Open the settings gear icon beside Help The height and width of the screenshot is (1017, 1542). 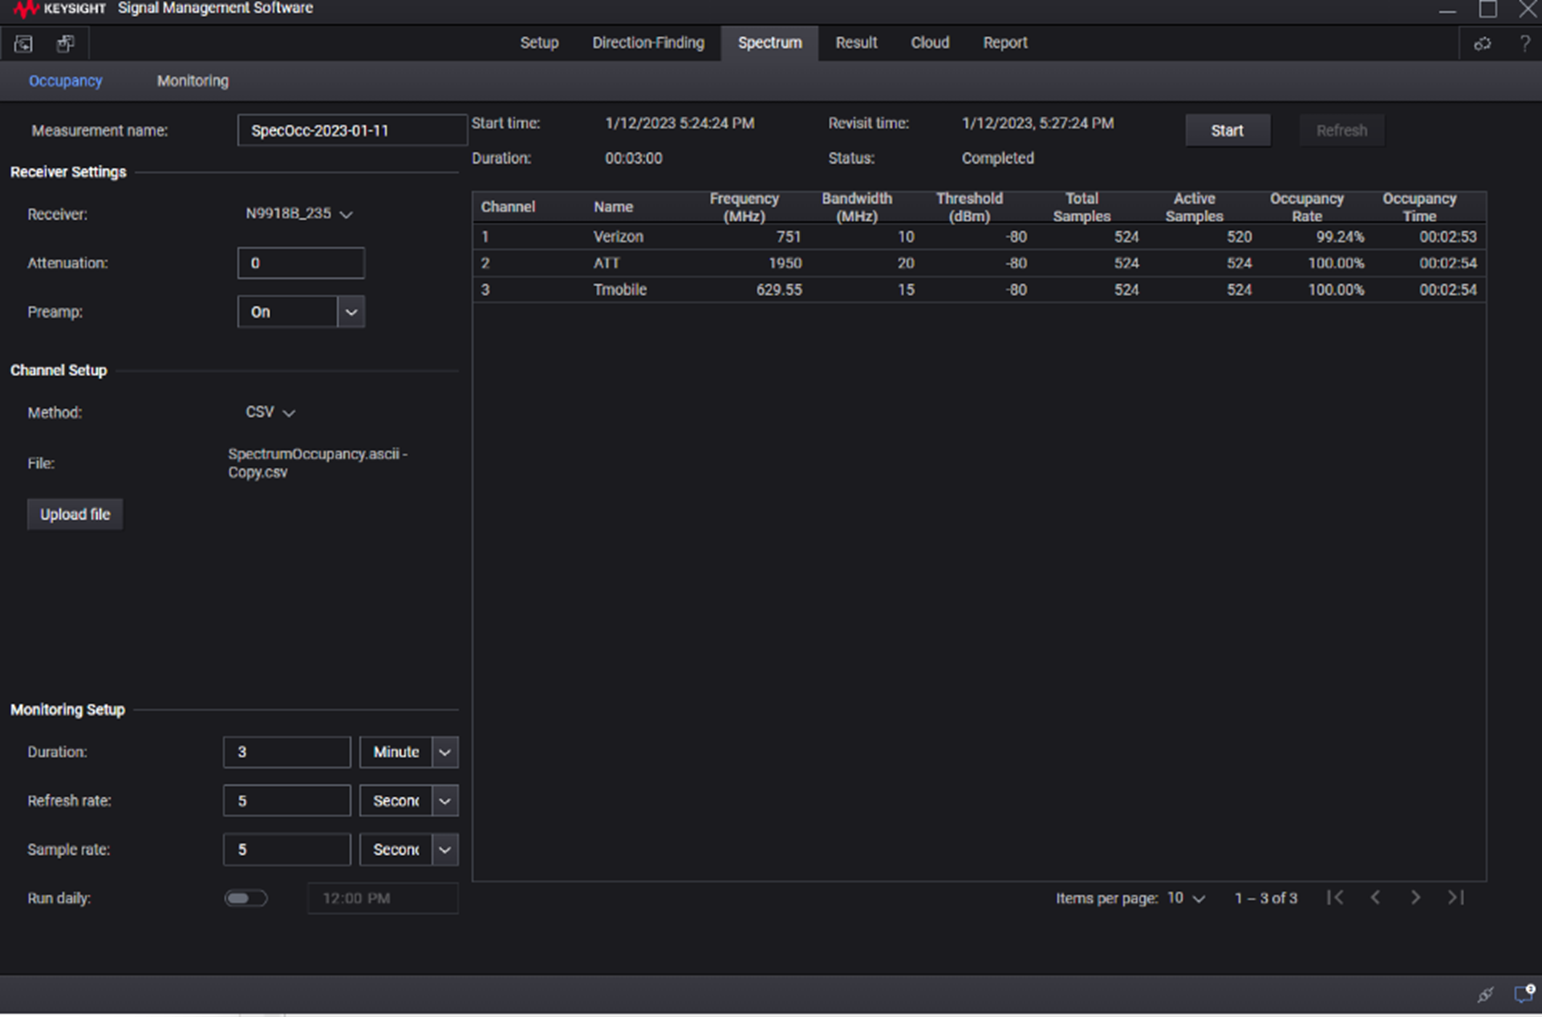[1482, 43]
